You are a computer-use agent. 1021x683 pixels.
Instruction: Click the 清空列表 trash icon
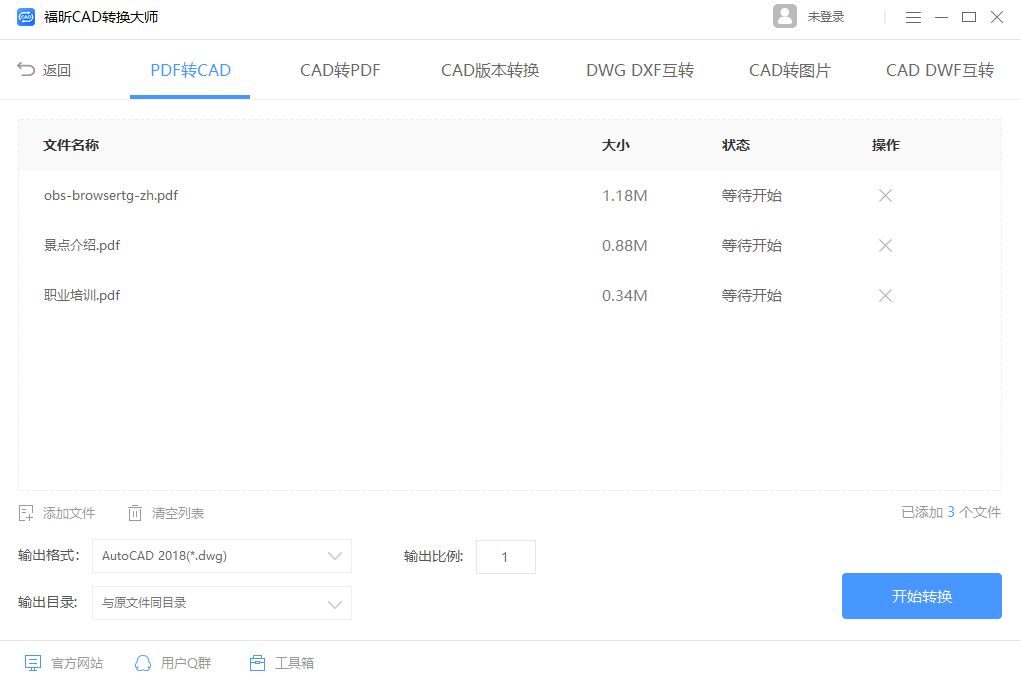point(136,512)
